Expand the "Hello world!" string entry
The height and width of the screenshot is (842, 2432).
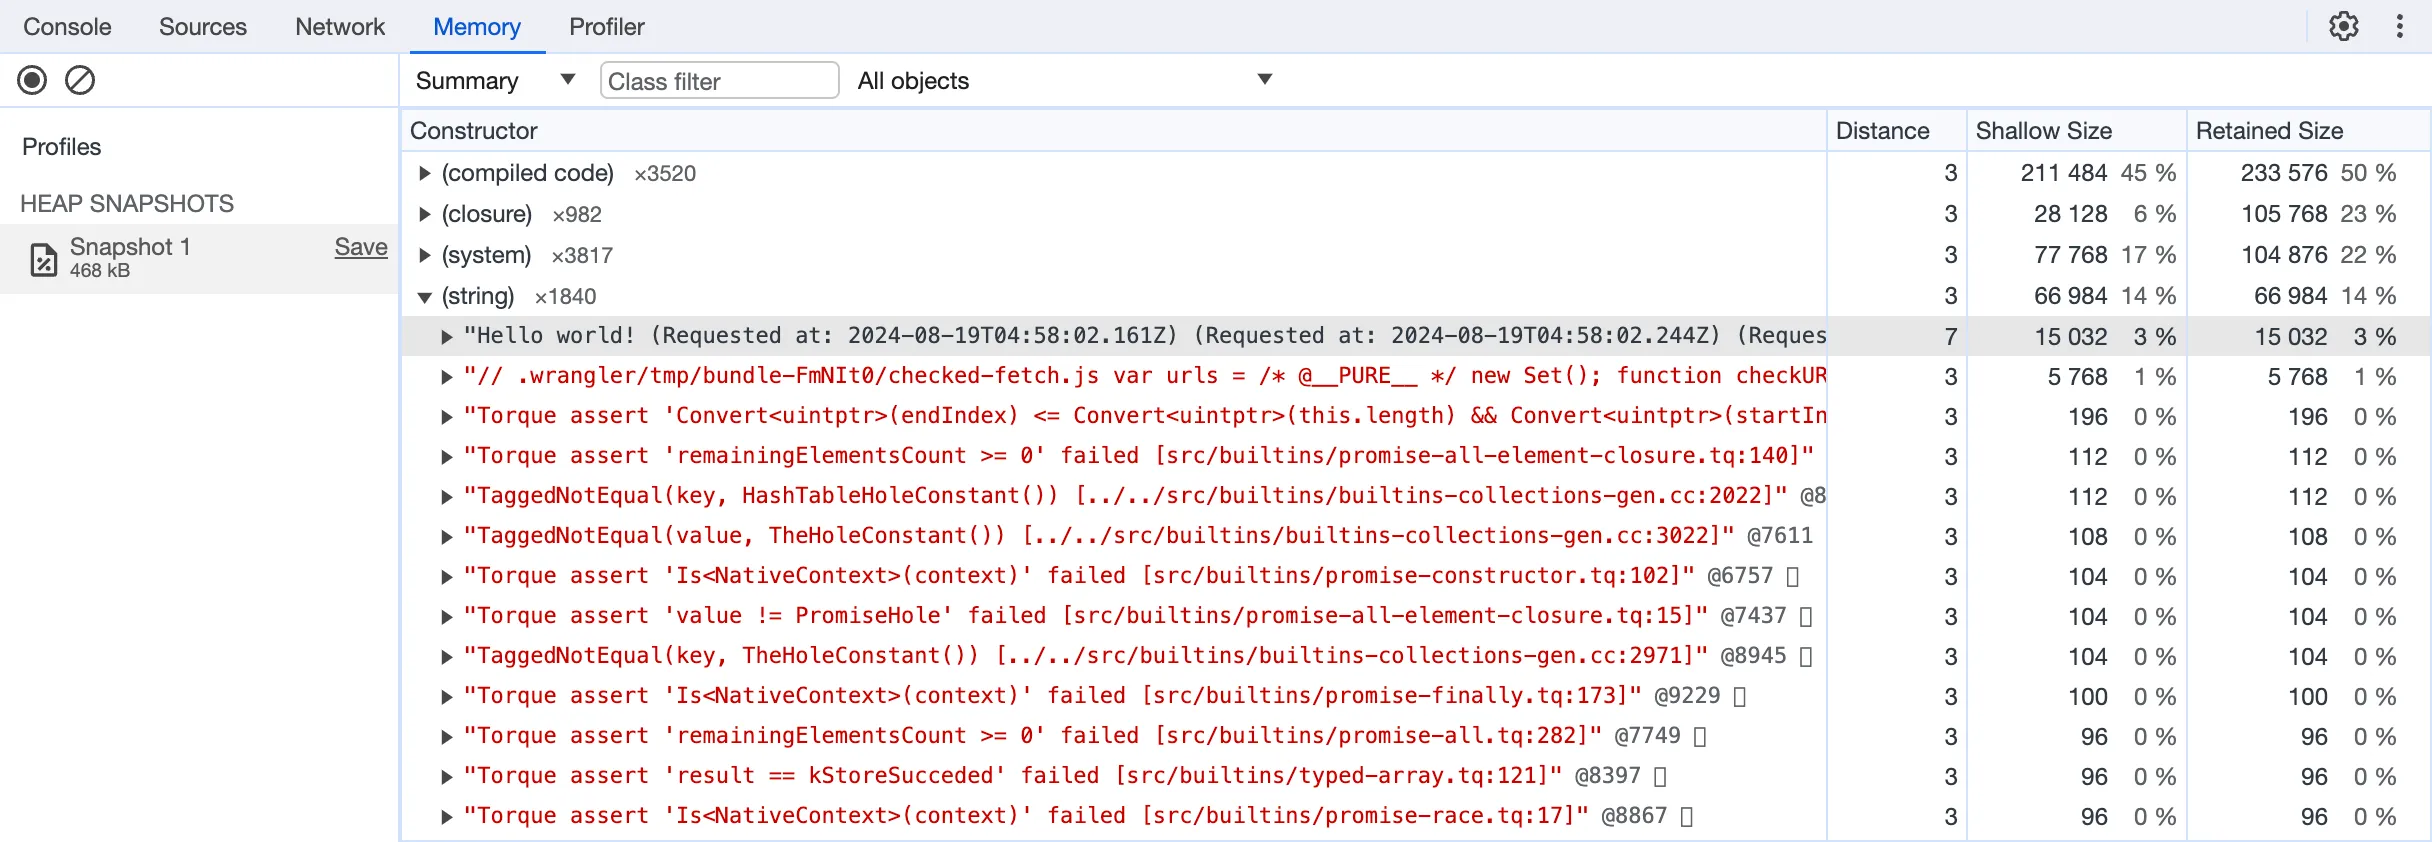[447, 336]
